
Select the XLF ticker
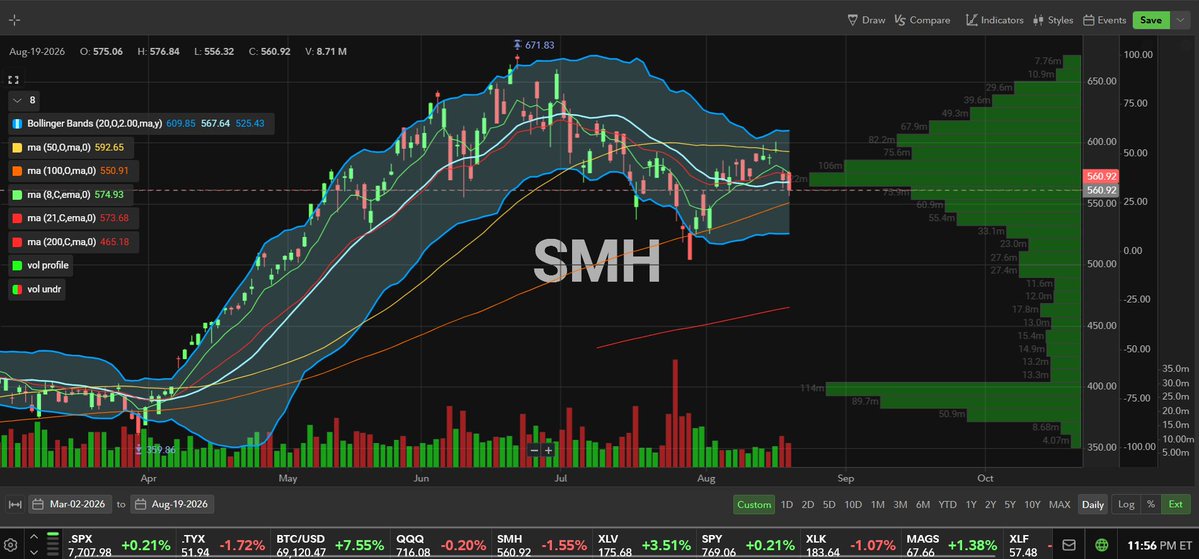1027,545
